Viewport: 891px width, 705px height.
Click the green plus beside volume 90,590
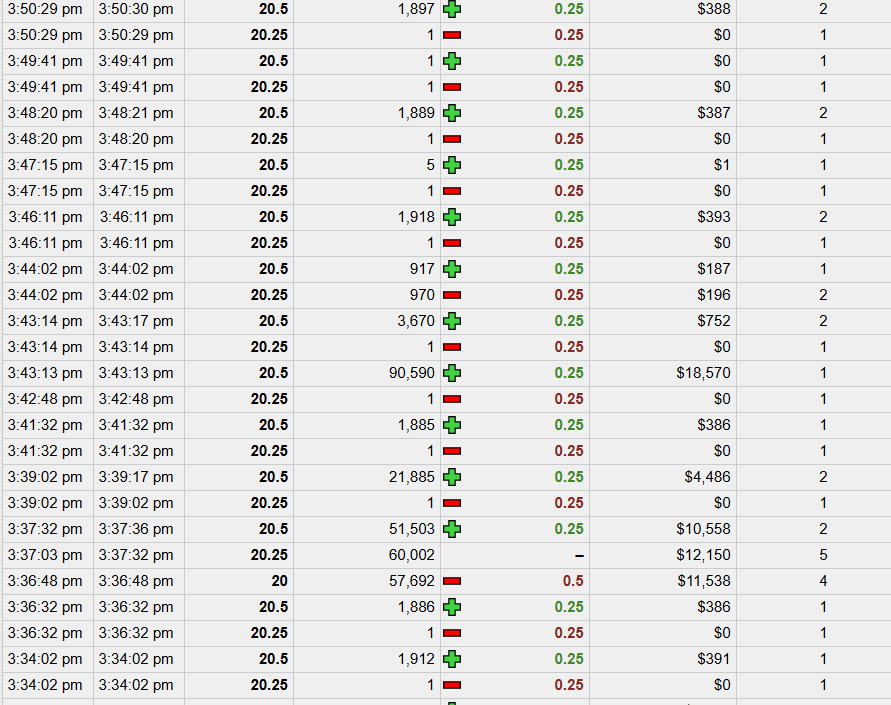tap(452, 373)
